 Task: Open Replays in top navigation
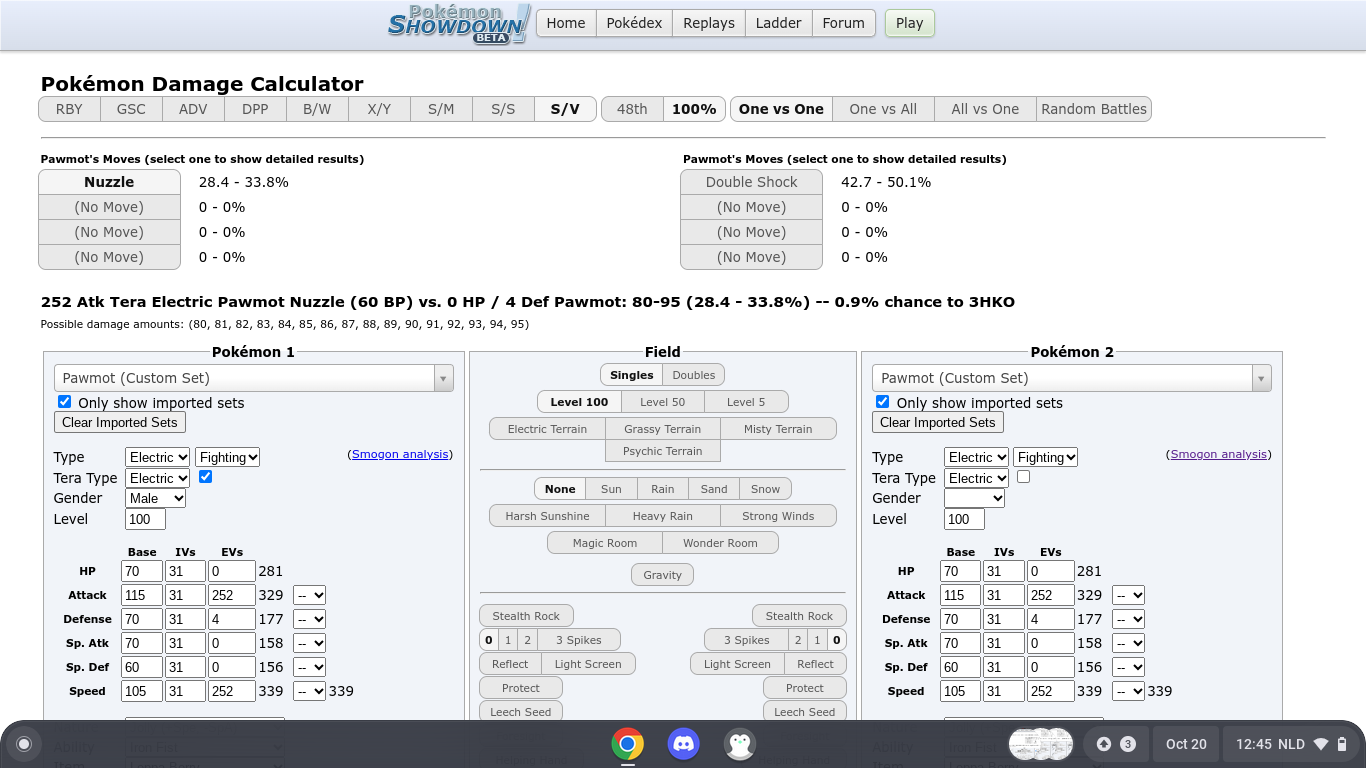(x=709, y=23)
